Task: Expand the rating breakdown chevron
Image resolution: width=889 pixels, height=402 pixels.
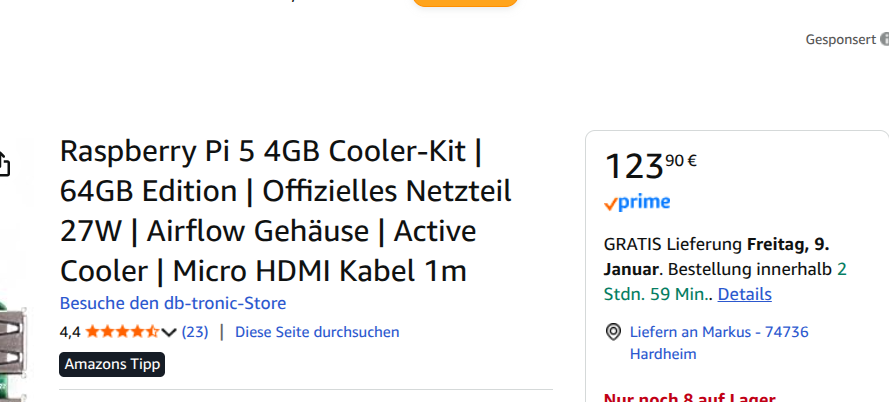Action: click(x=168, y=332)
